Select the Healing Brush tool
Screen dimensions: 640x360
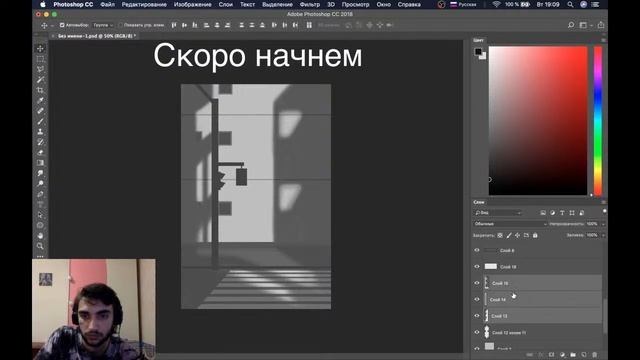[x=40, y=111]
